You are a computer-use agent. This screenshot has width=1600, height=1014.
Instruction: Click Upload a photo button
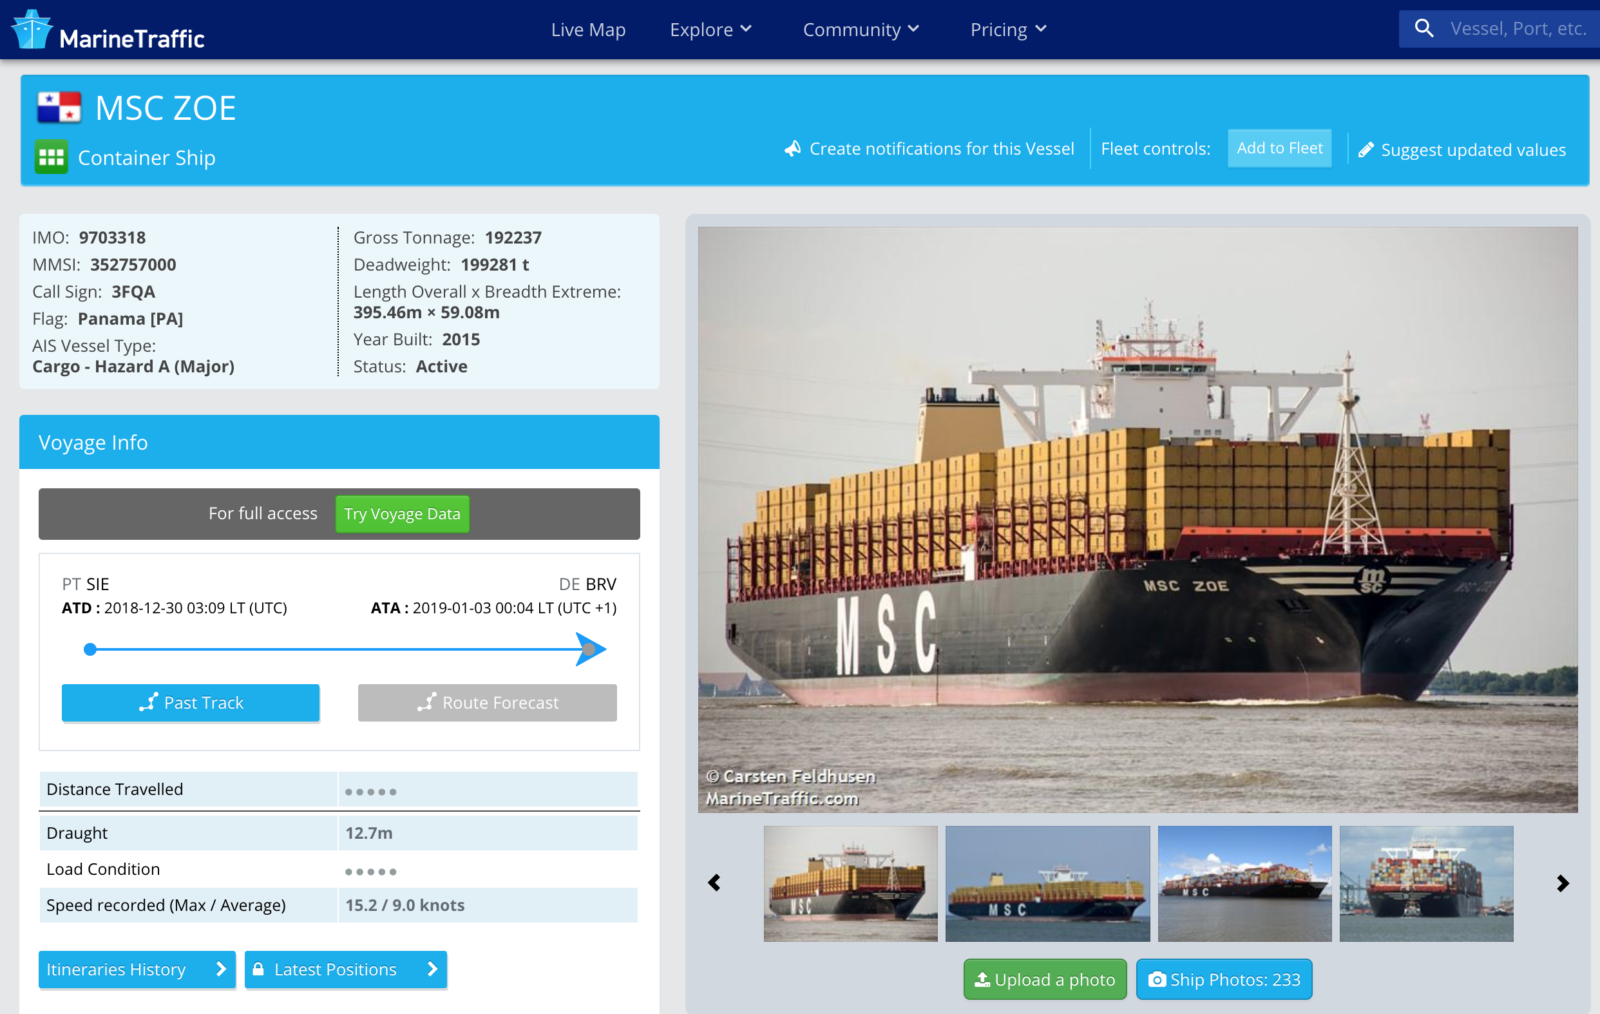1045,980
